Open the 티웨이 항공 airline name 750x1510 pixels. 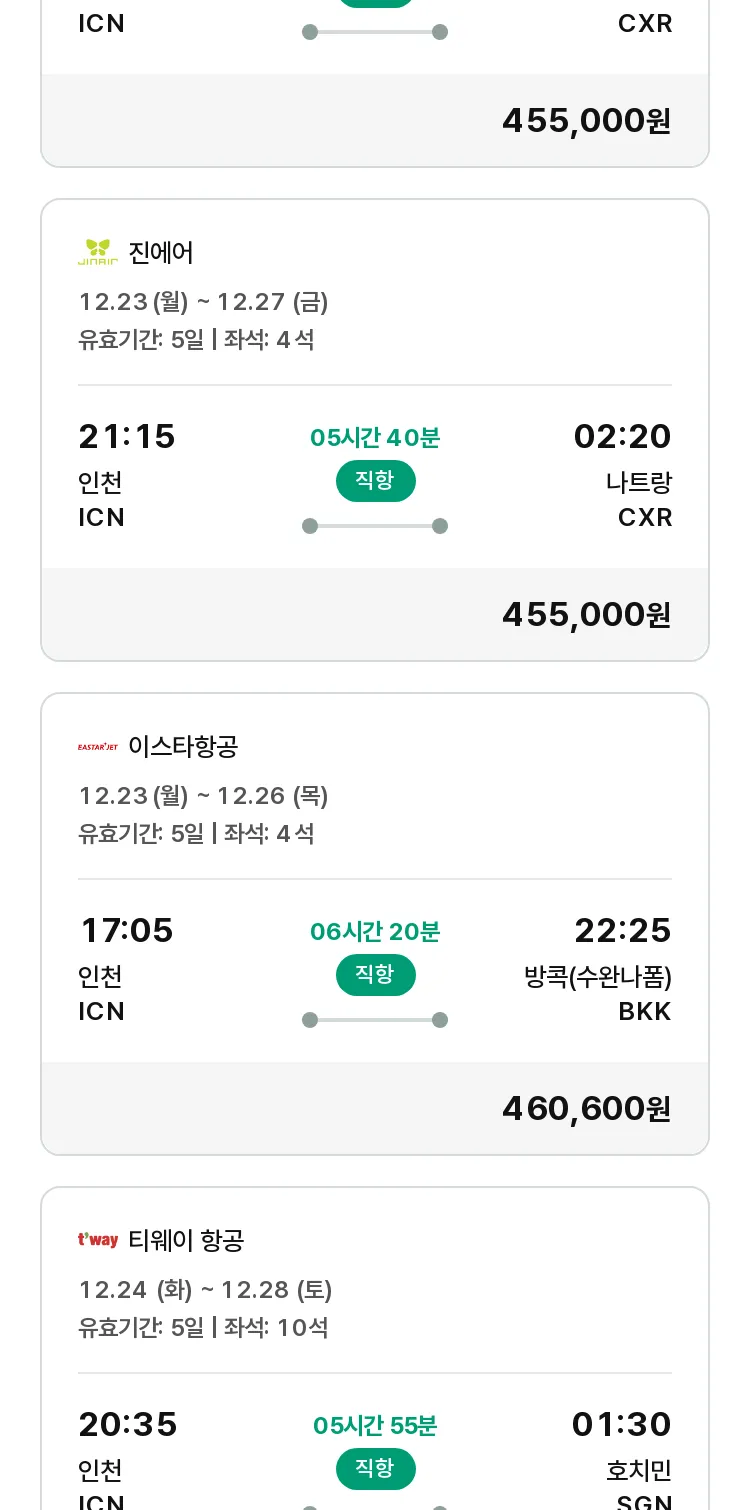coord(186,1241)
